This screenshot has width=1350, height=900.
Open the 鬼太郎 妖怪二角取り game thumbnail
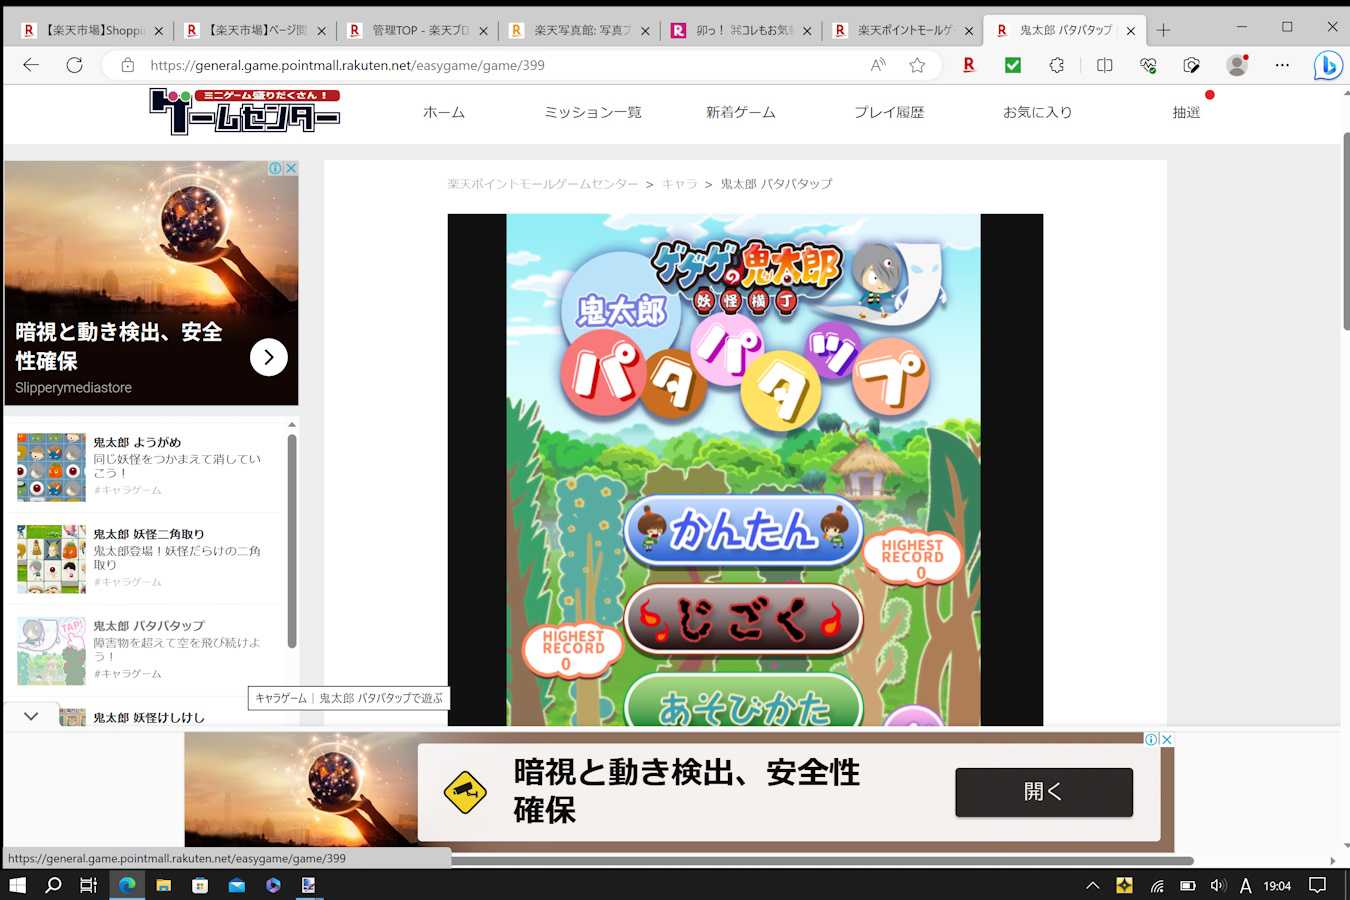point(51,559)
